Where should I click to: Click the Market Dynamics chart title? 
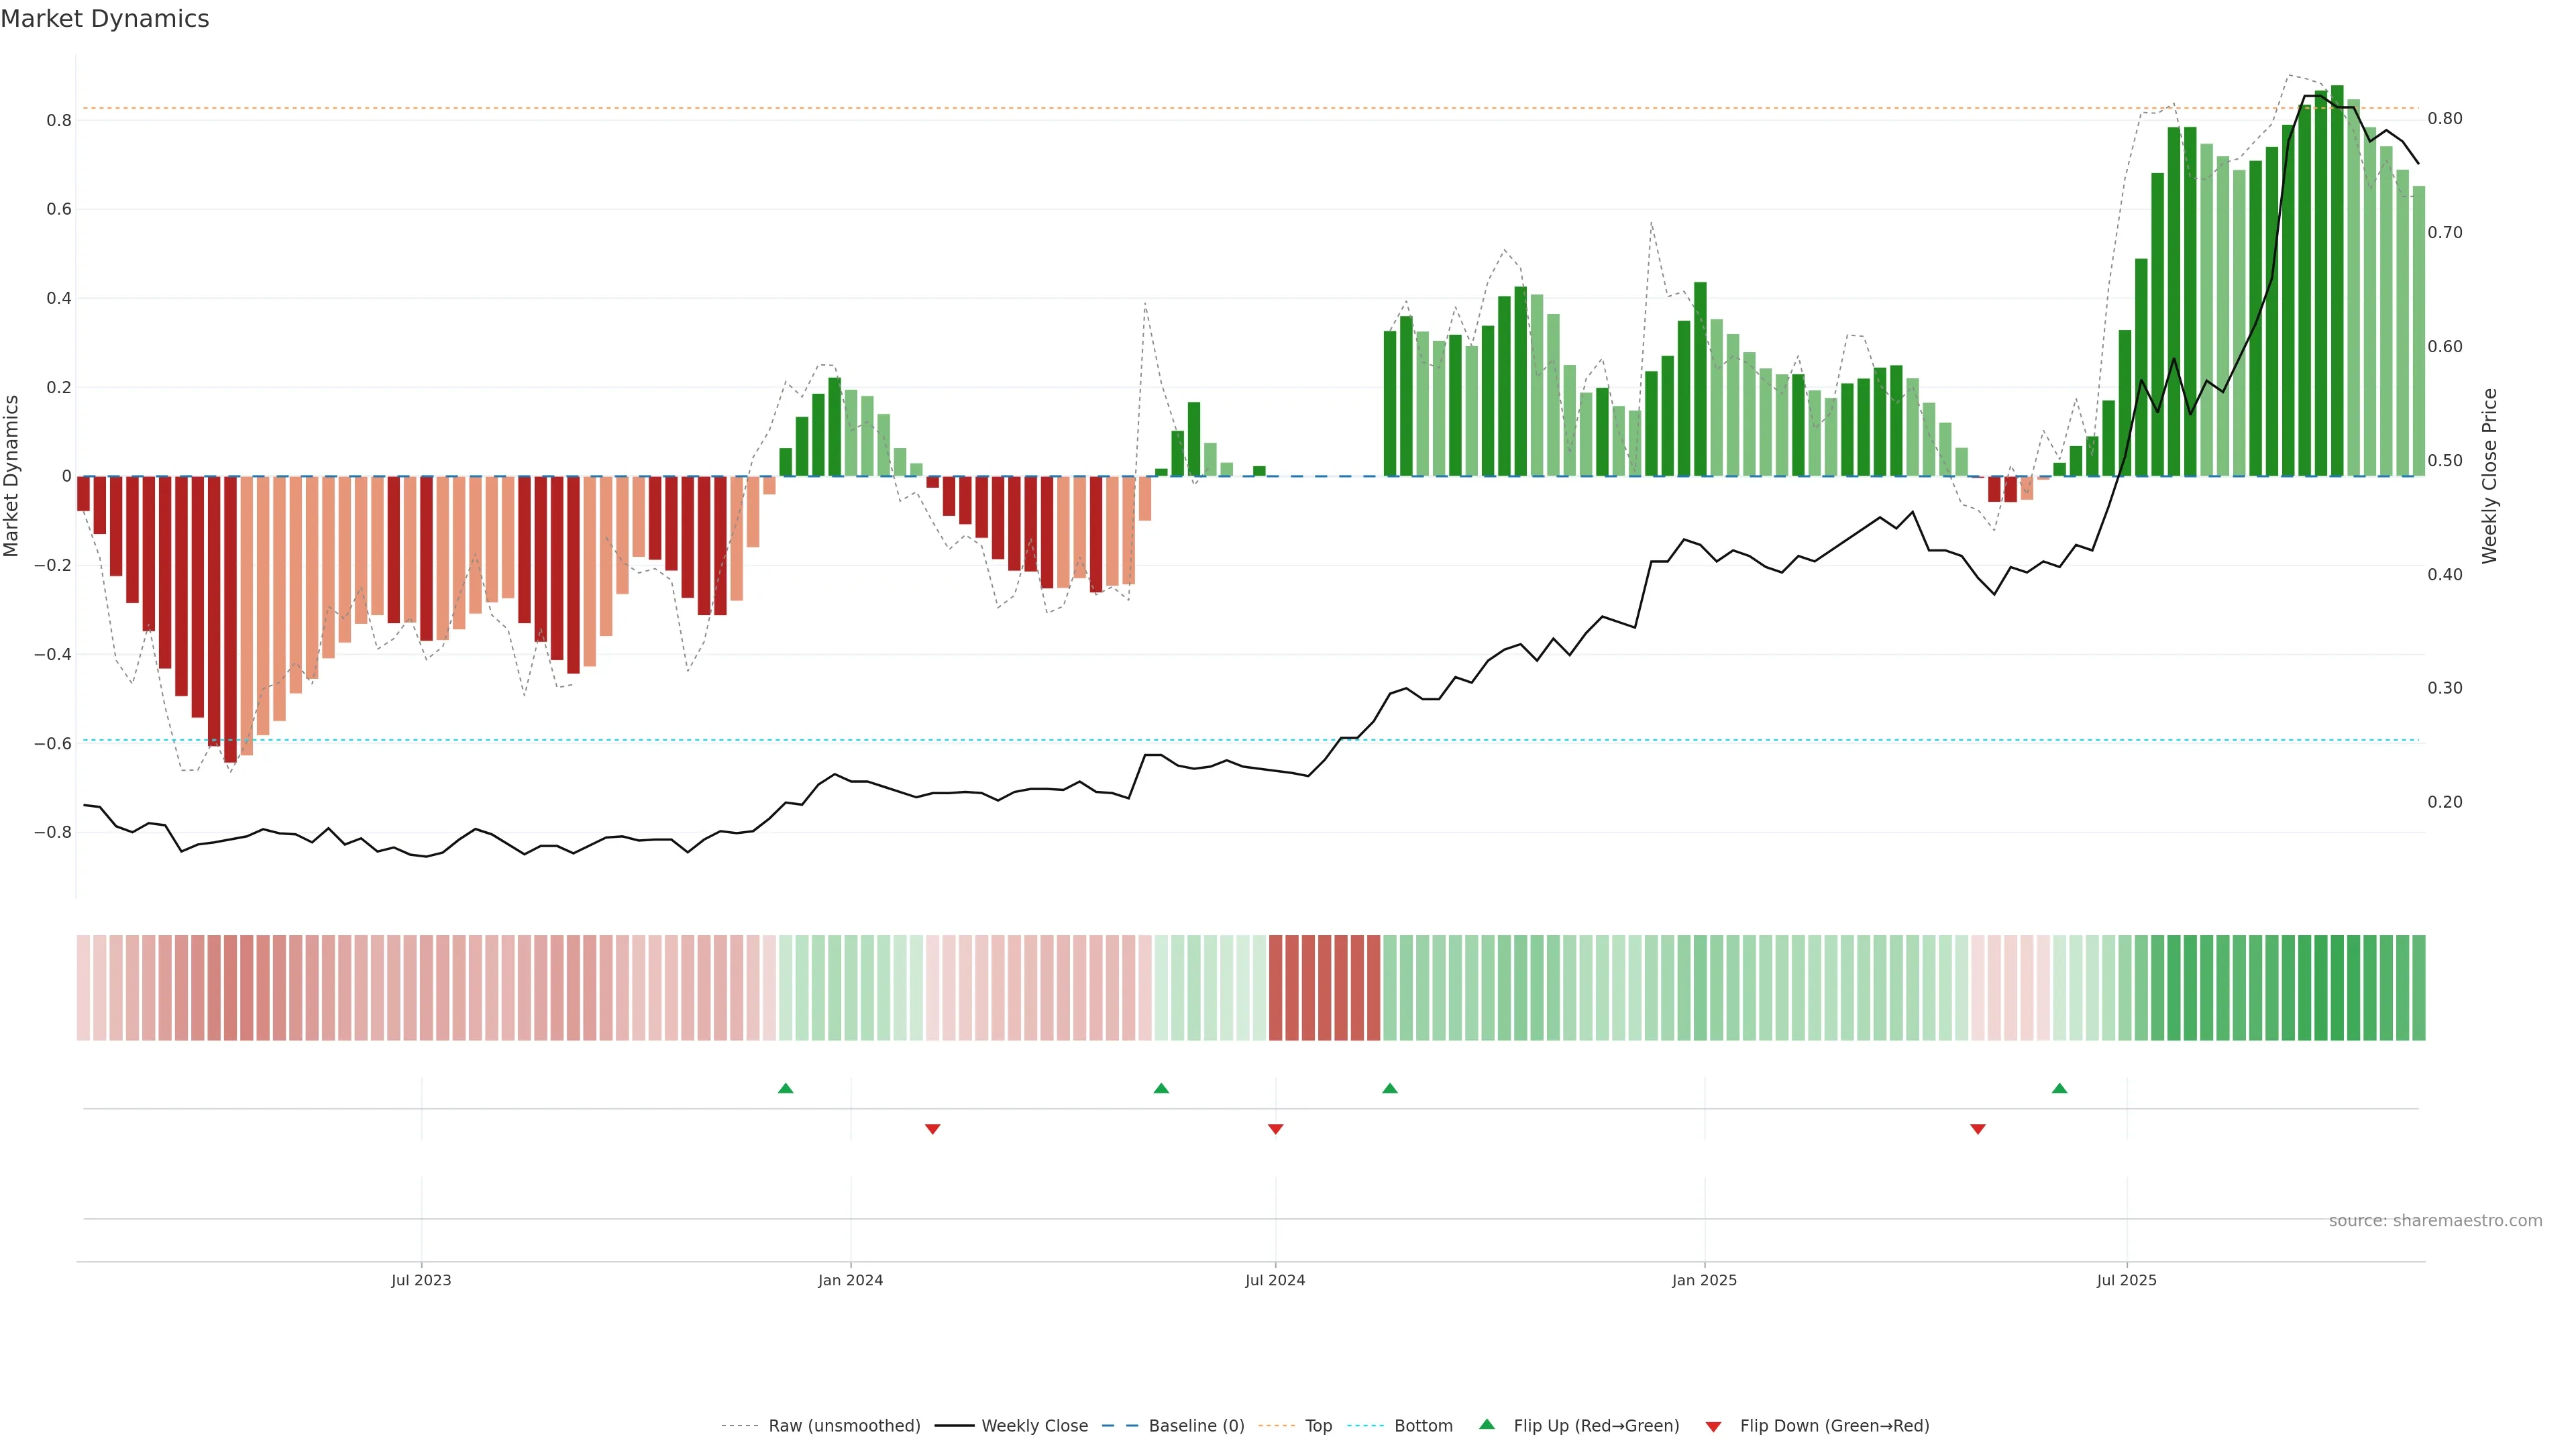point(105,19)
